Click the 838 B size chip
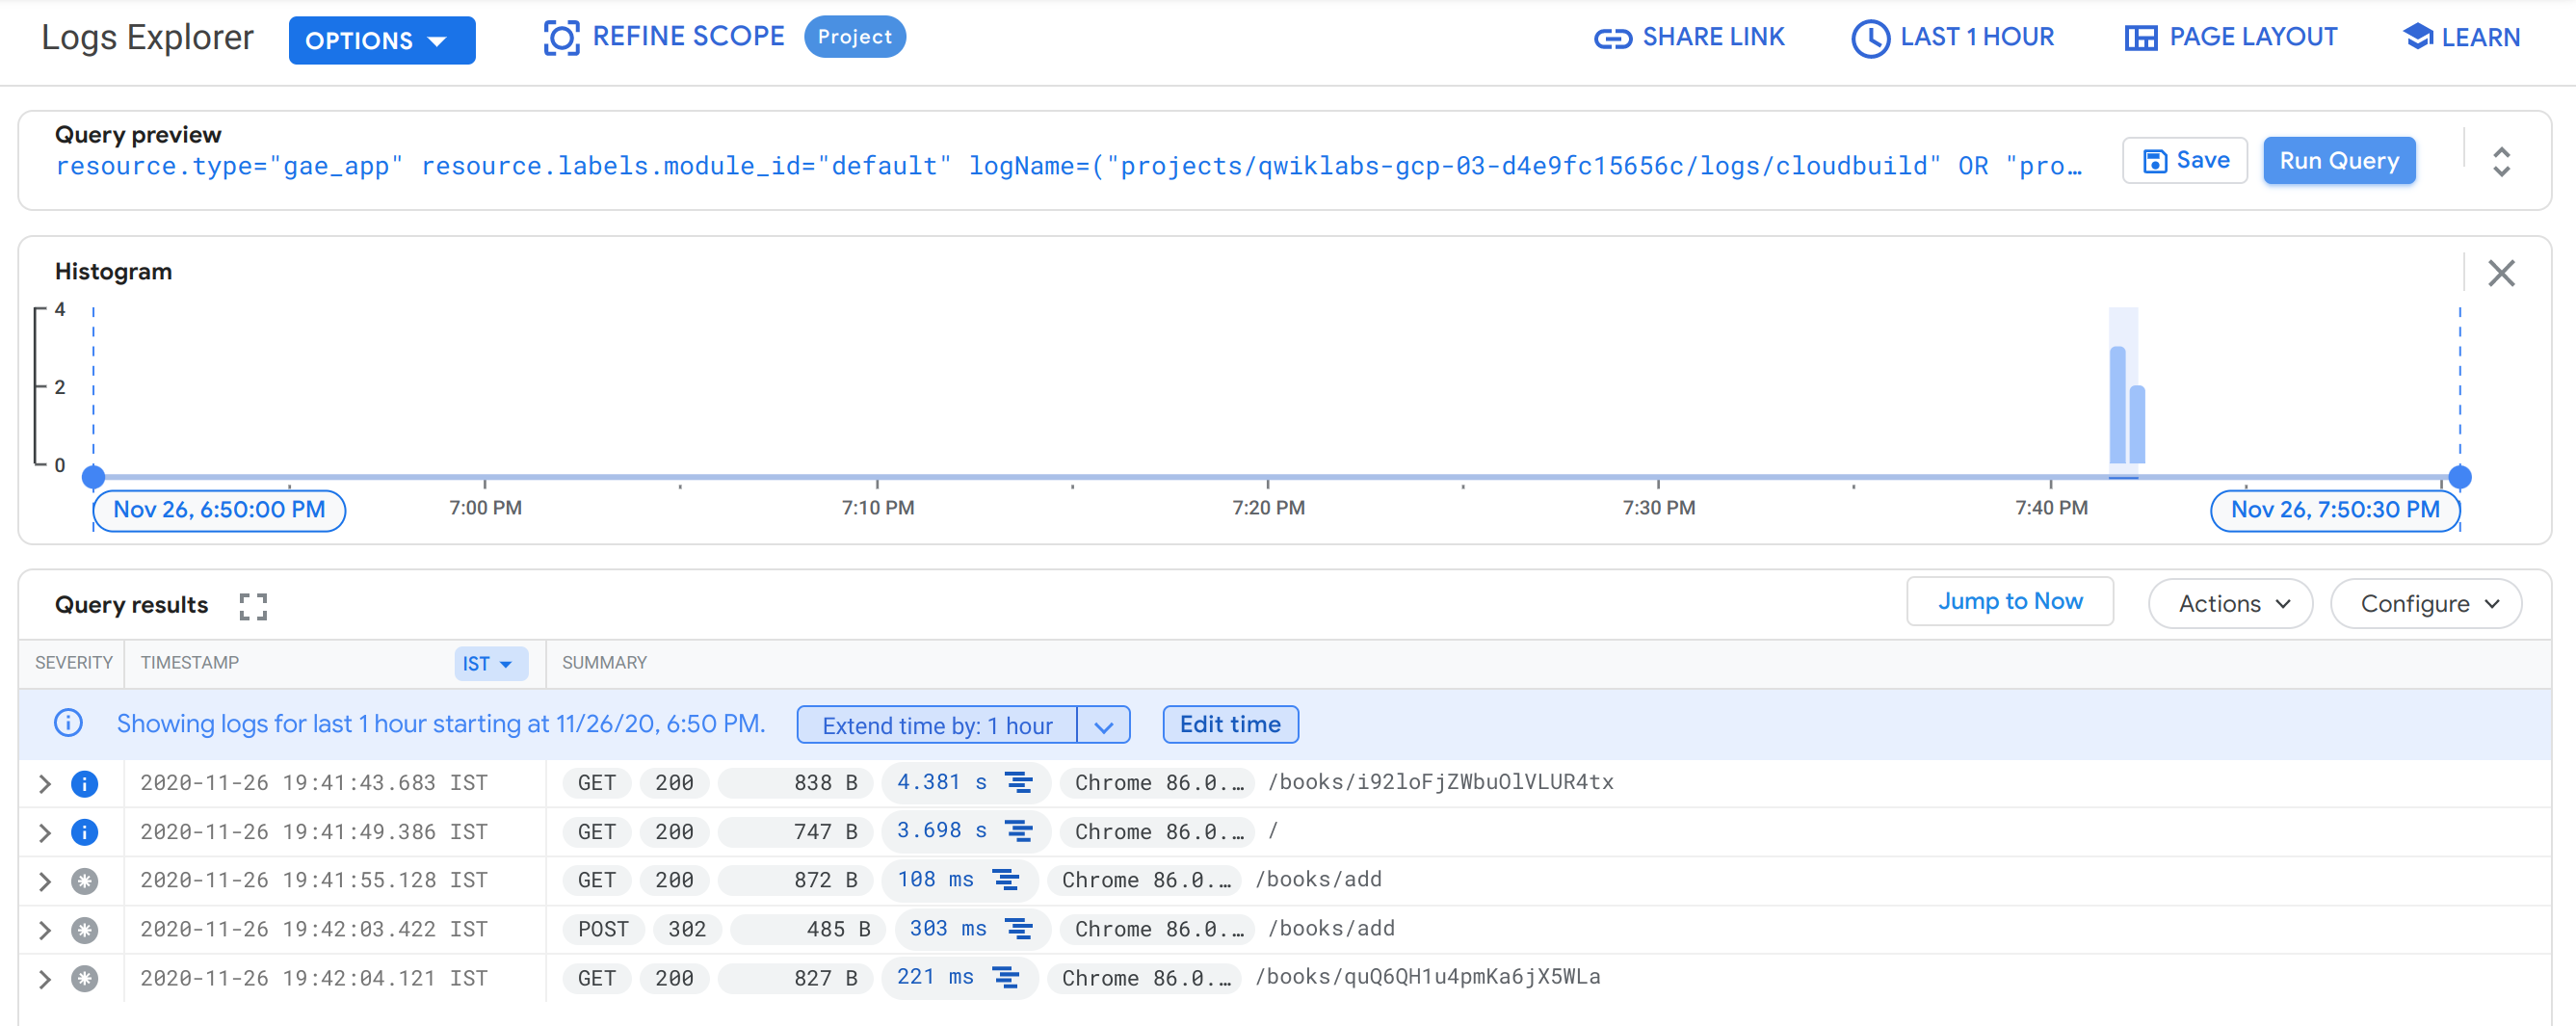2576x1026 pixels. (x=796, y=783)
